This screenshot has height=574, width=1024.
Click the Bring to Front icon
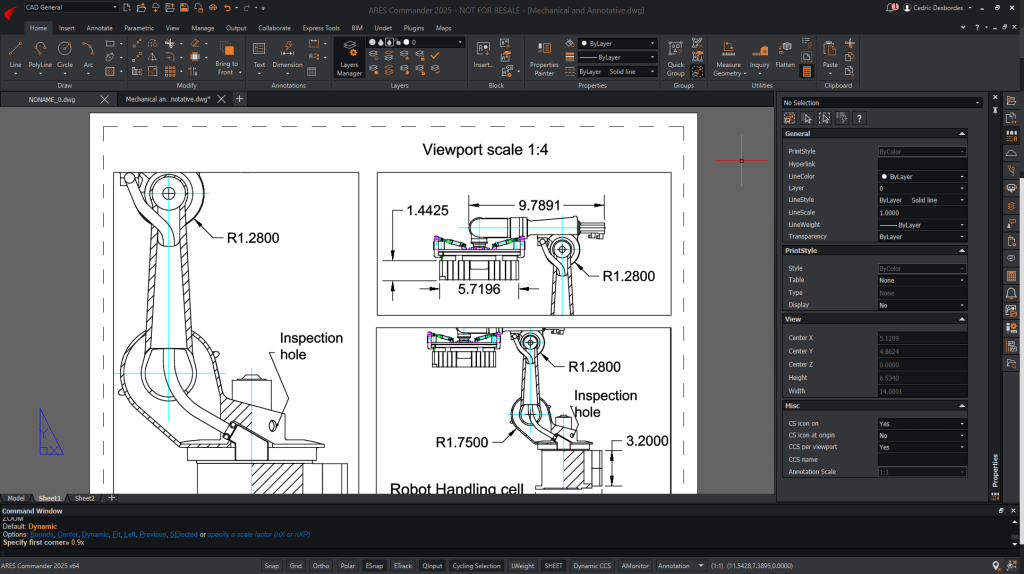pyautogui.click(x=226, y=50)
